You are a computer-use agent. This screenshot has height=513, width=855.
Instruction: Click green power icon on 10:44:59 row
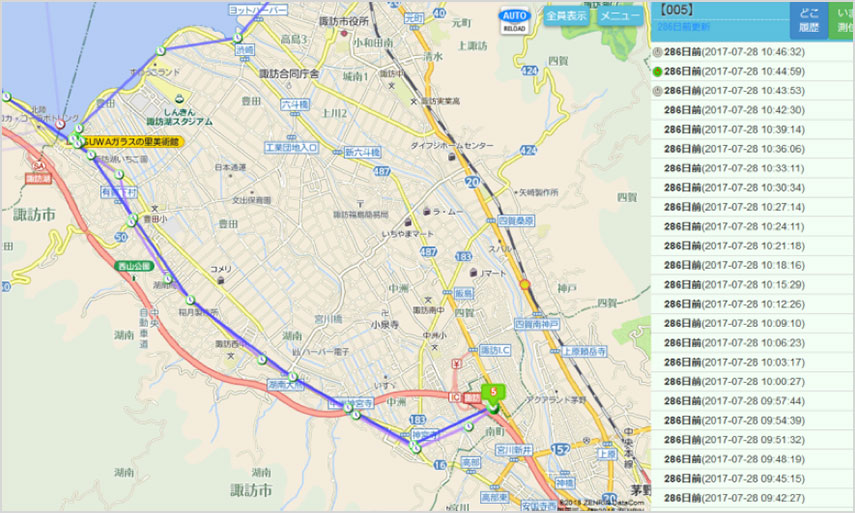coord(658,71)
